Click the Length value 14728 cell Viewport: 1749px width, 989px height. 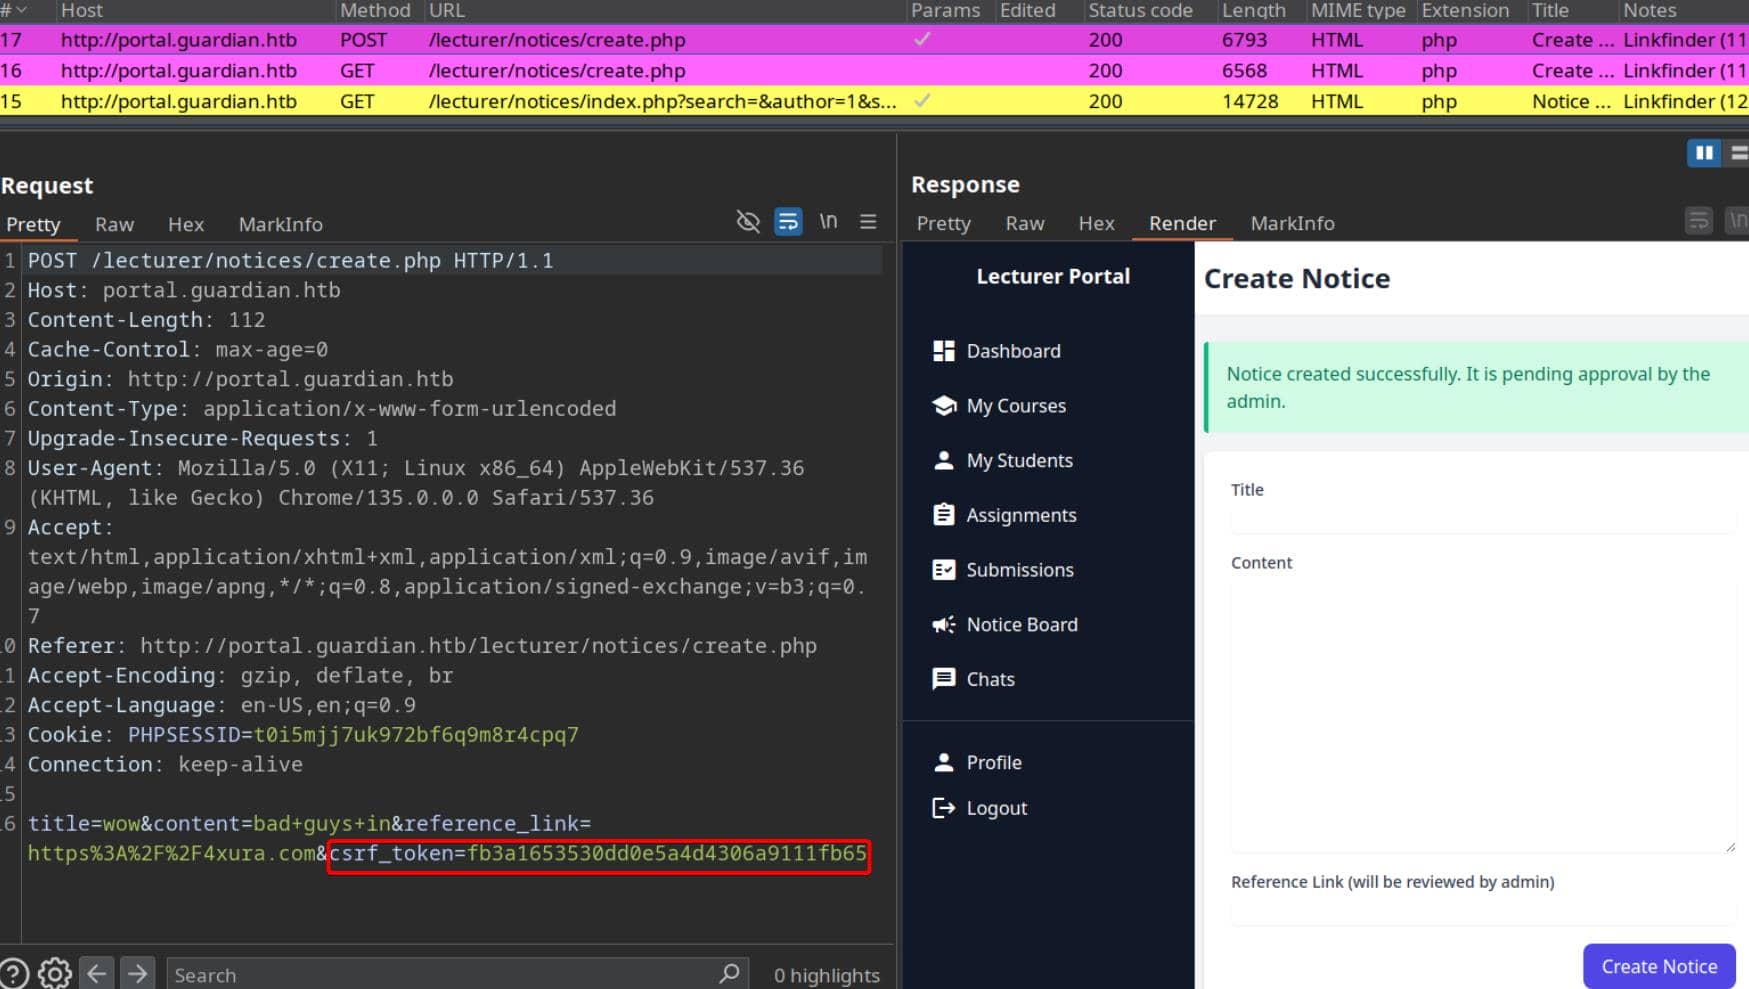tap(1250, 101)
